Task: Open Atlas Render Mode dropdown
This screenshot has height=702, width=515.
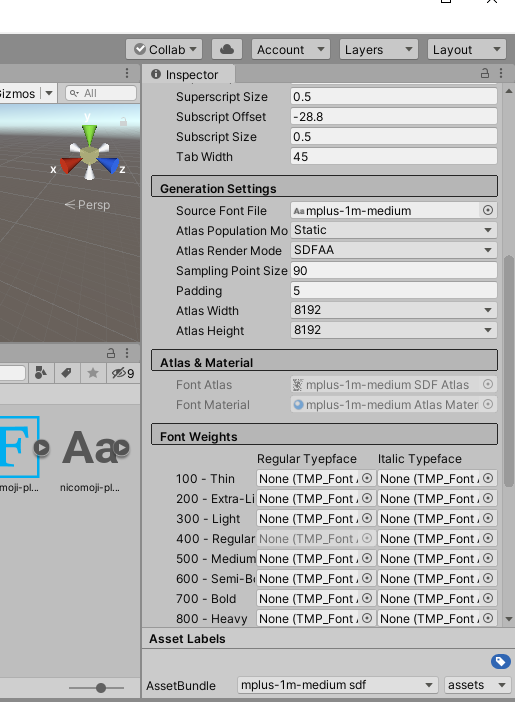Action: [x=394, y=250]
